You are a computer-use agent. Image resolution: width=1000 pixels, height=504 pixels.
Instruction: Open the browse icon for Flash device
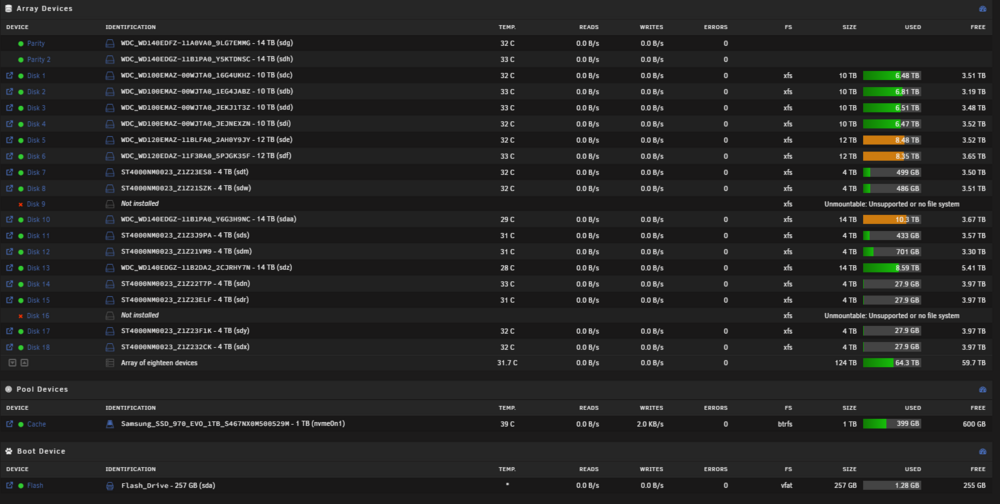click(x=10, y=485)
